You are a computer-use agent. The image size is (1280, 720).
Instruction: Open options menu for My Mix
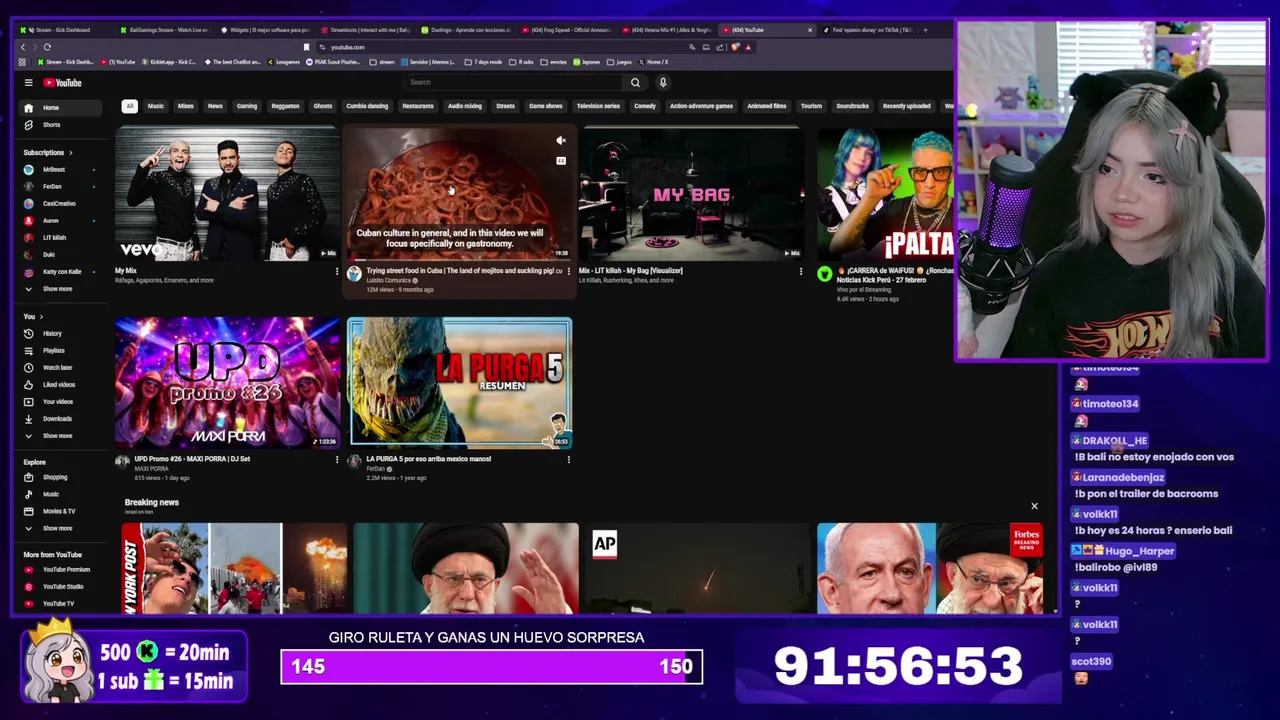tap(337, 271)
